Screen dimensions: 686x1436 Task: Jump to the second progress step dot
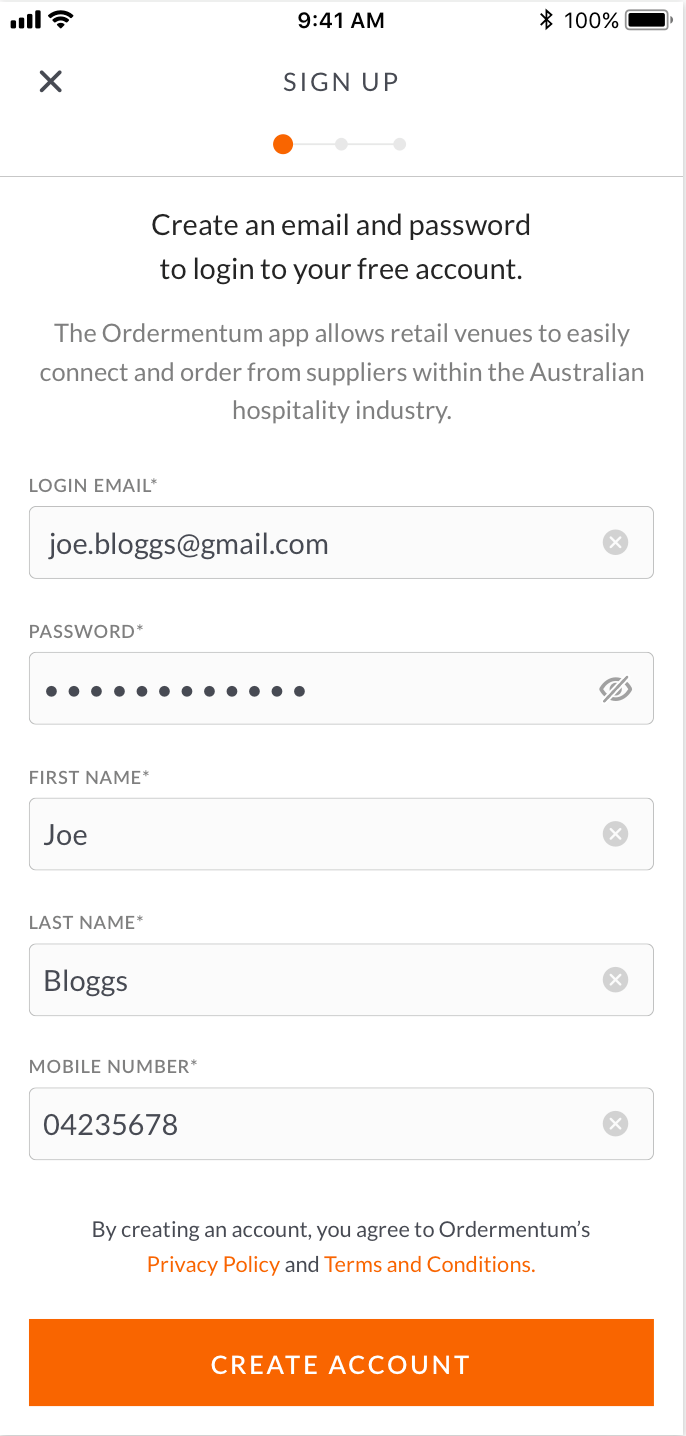click(x=341, y=145)
